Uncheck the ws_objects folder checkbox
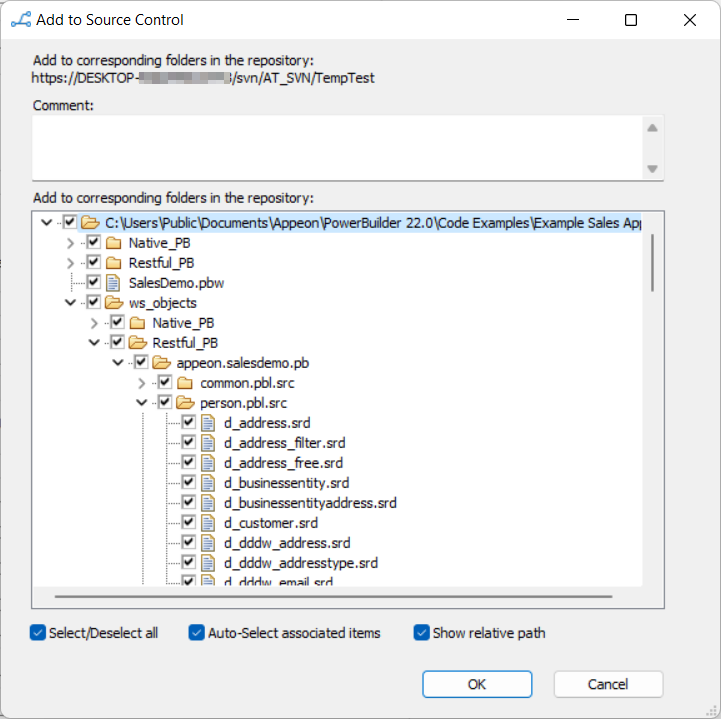The width and height of the screenshot is (721, 719). tap(93, 302)
